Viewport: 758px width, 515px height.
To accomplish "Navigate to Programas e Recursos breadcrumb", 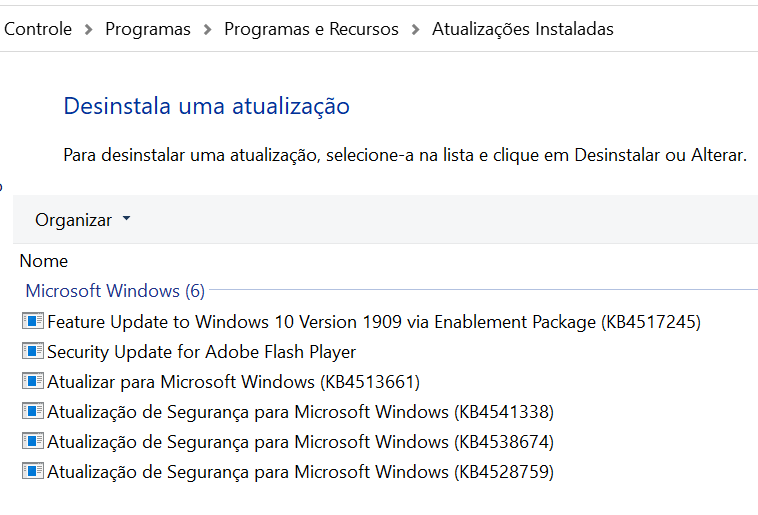I will 311,30.
